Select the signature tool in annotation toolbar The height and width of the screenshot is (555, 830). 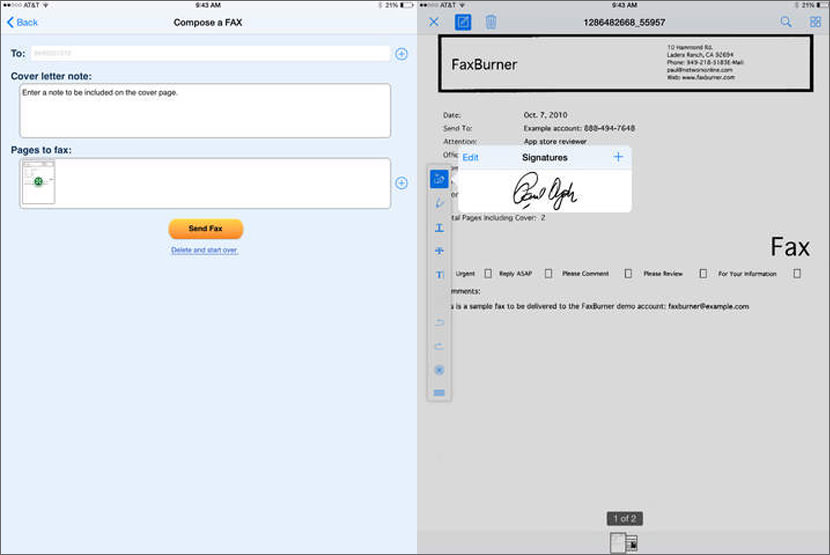coord(439,179)
